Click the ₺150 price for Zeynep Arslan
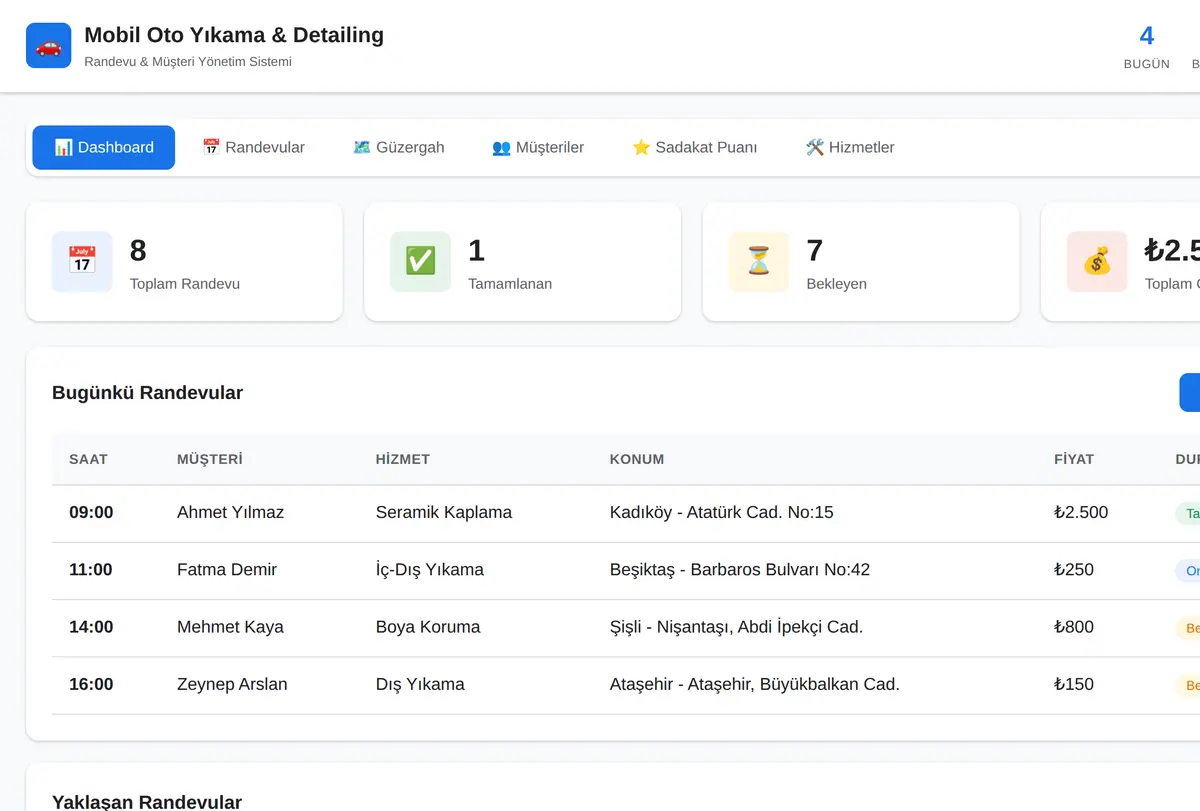The height and width of the screenshot is (811, 1200). [1074, 685]
